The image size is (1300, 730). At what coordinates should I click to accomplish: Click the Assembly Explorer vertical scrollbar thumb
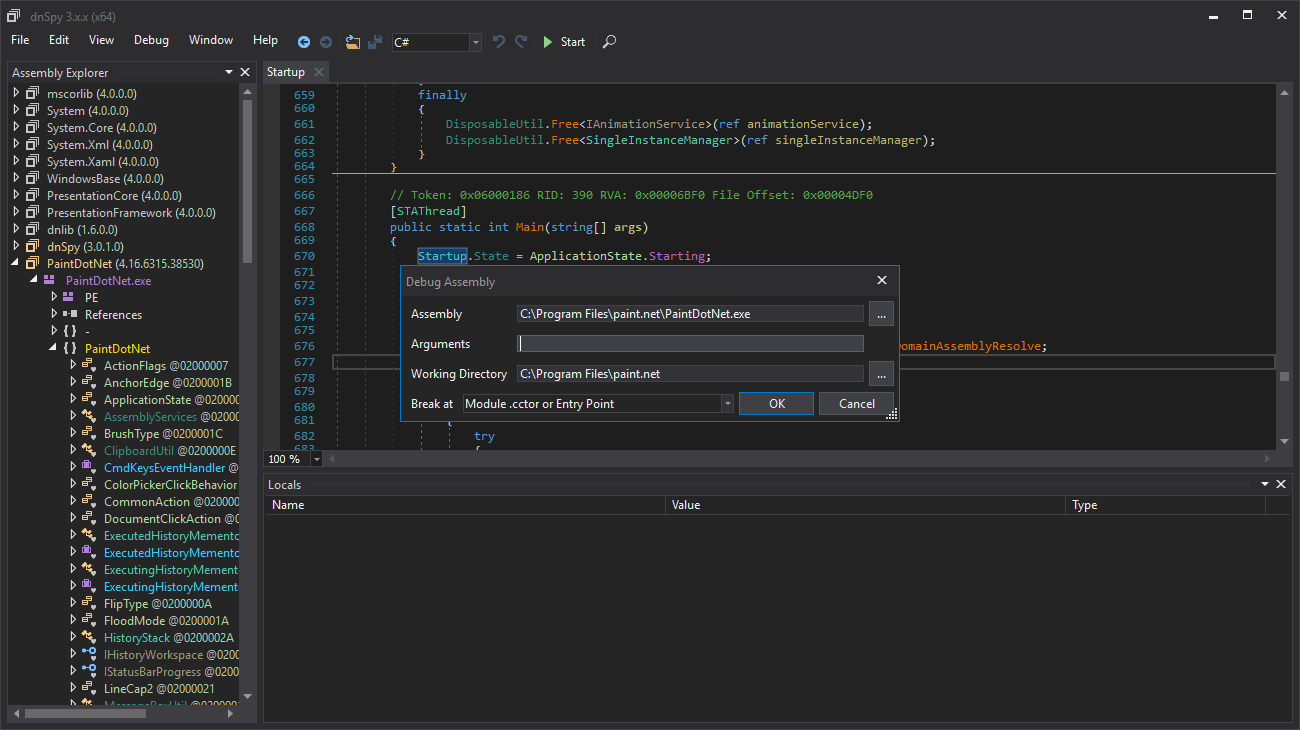pos(247,182)
